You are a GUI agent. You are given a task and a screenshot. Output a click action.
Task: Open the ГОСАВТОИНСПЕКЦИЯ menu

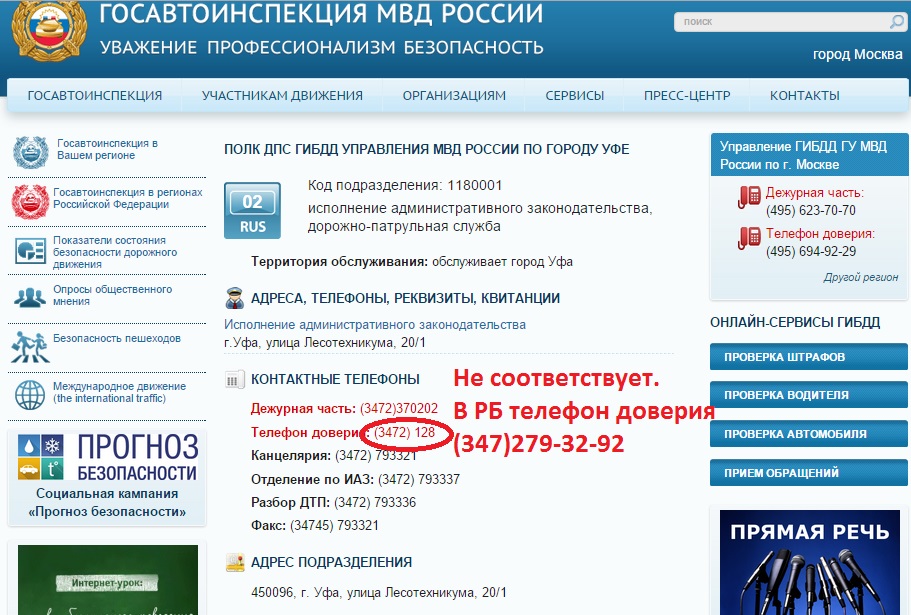tap(95, 95)
